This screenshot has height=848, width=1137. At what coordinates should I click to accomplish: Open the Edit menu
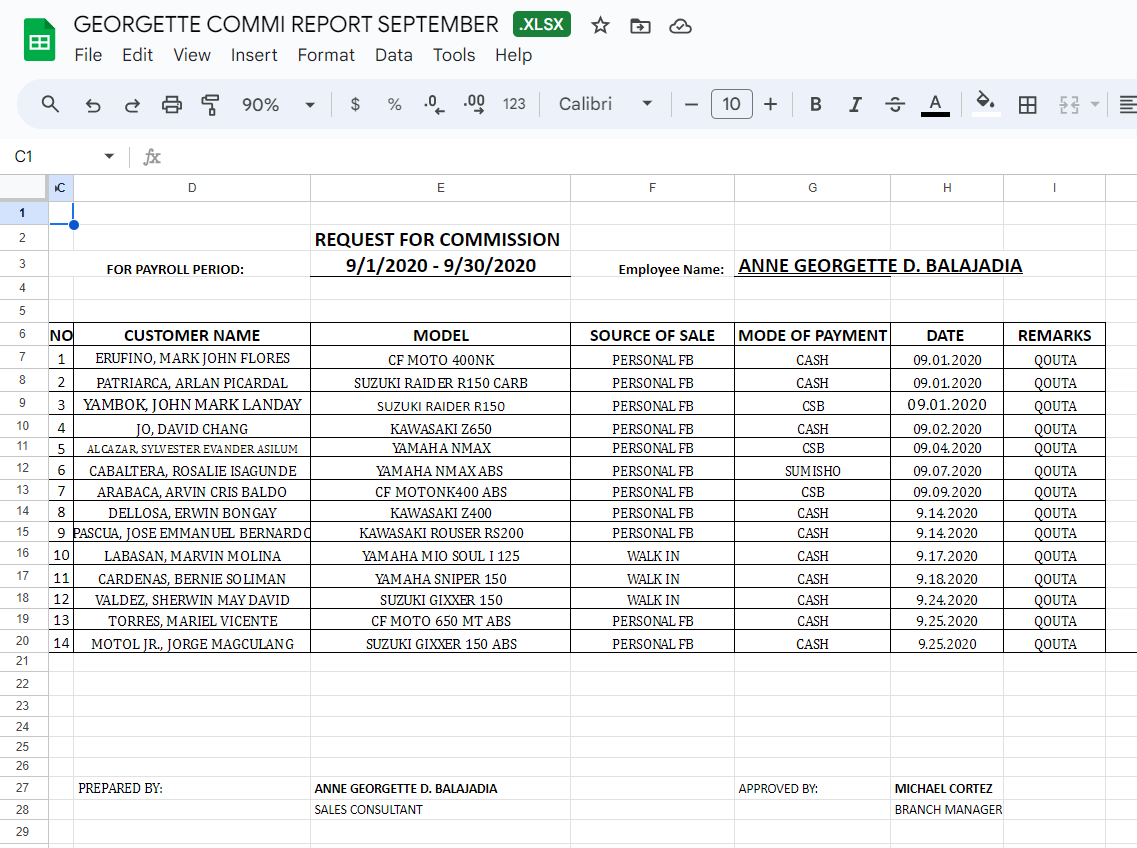138,55
